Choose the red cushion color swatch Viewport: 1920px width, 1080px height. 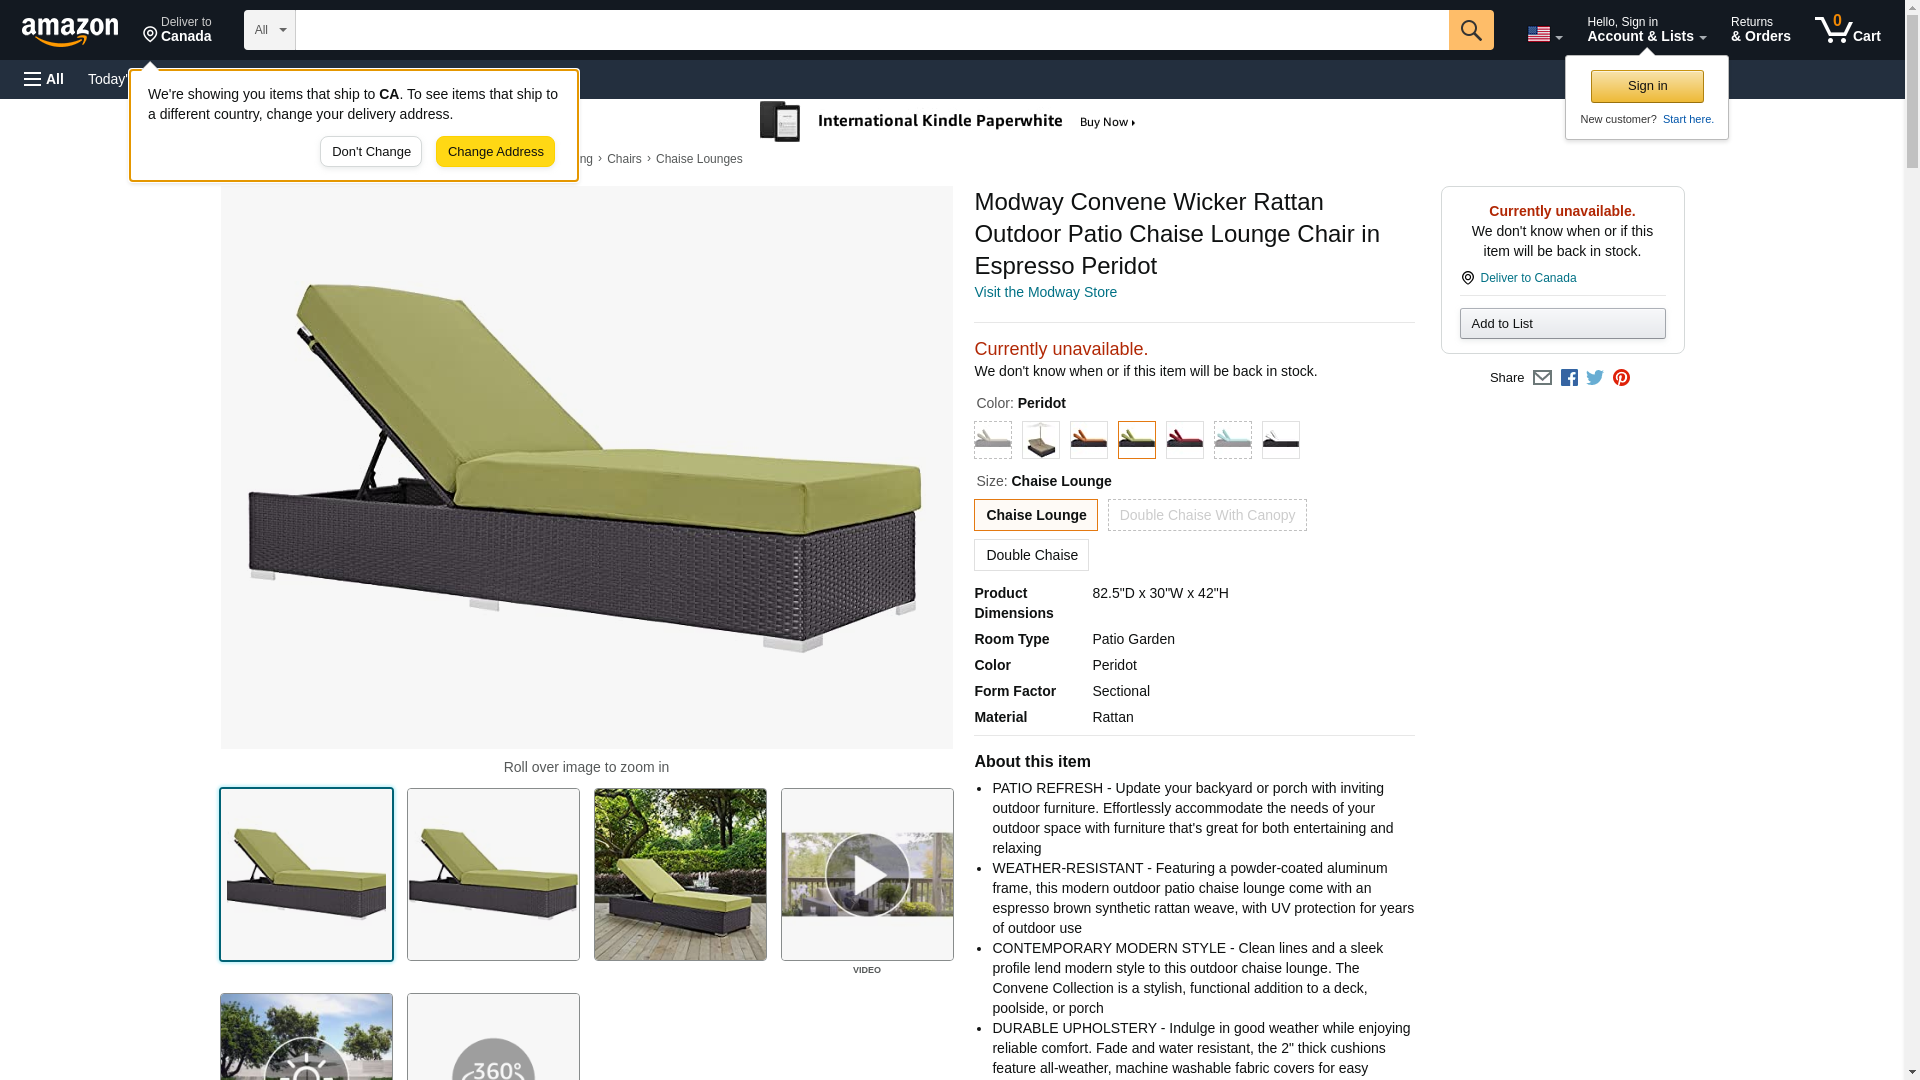1184,440
